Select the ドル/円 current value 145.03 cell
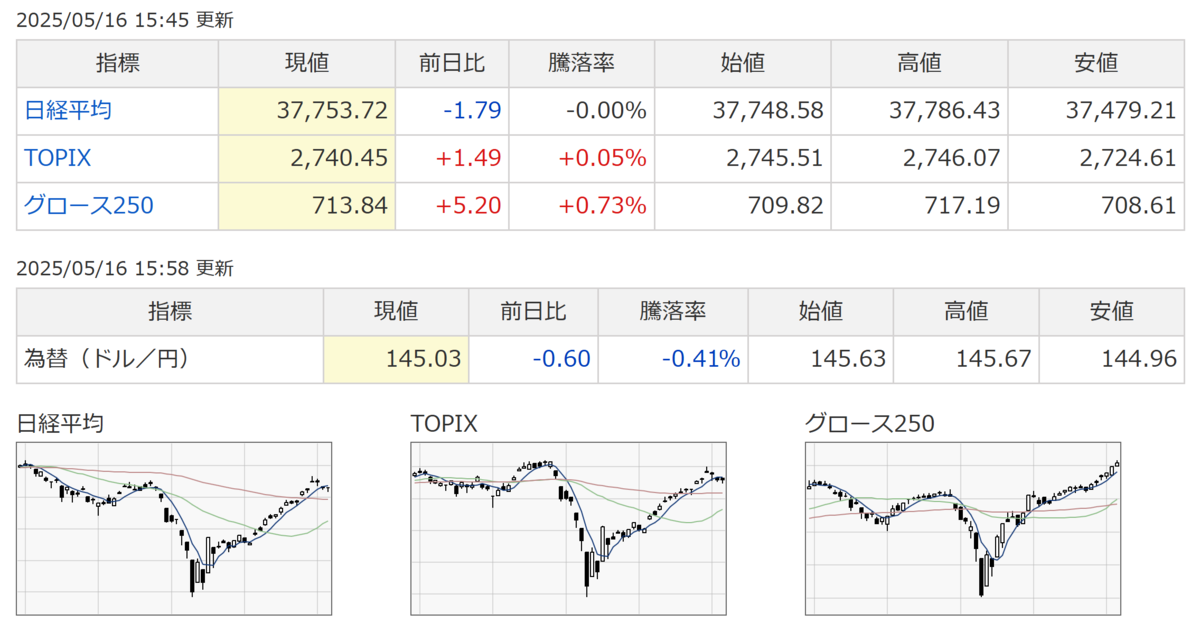The image size is (1200, 623). (x=397, y=358)
